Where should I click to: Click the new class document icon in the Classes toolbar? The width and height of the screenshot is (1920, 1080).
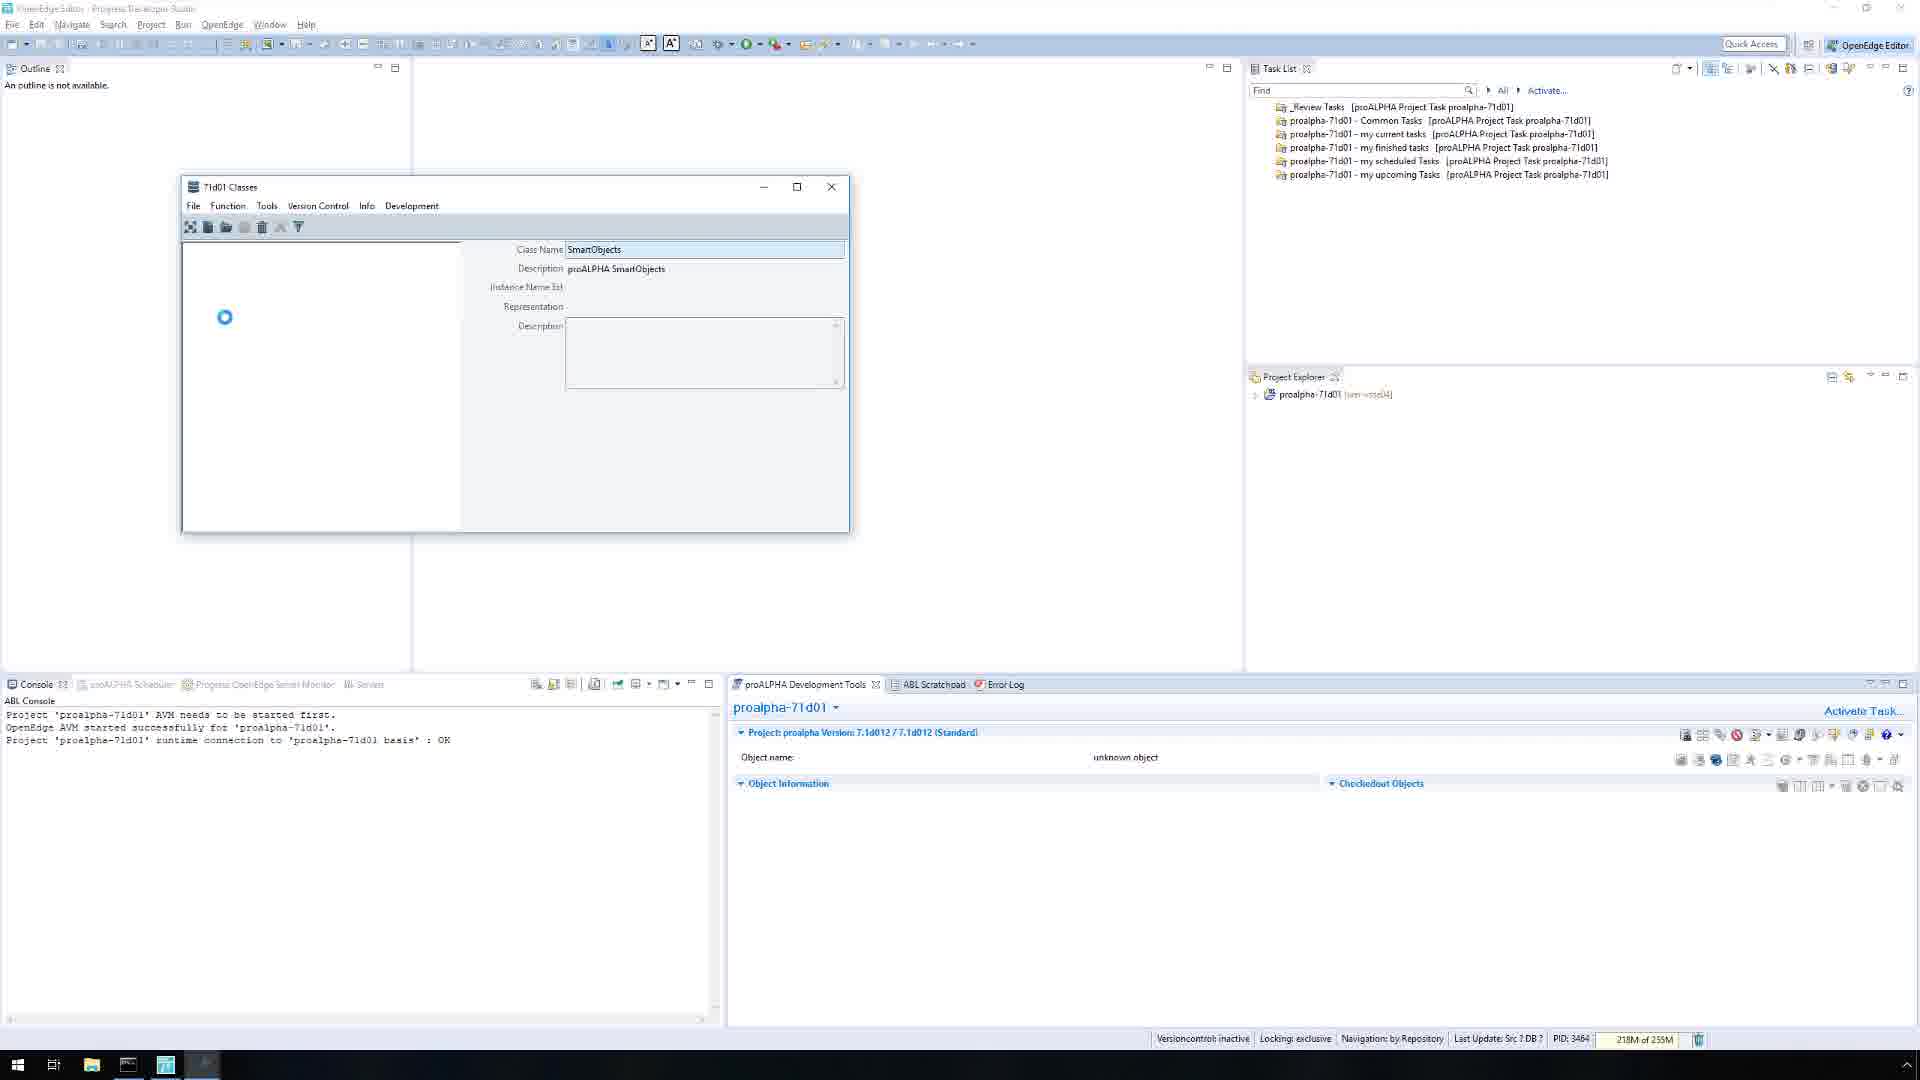208,228
